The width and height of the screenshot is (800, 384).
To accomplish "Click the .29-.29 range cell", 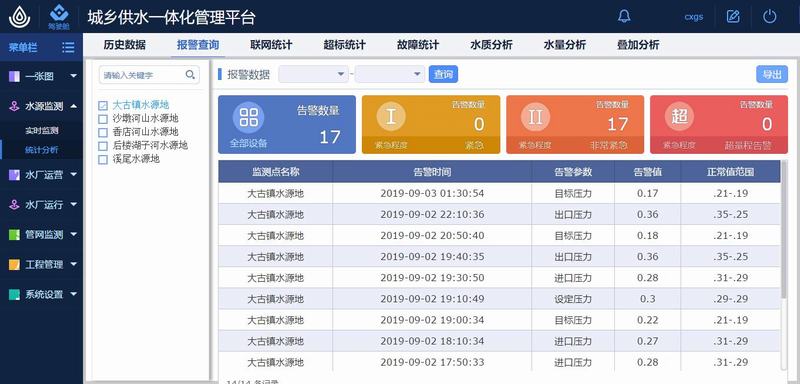I will [x=731, y=299].
